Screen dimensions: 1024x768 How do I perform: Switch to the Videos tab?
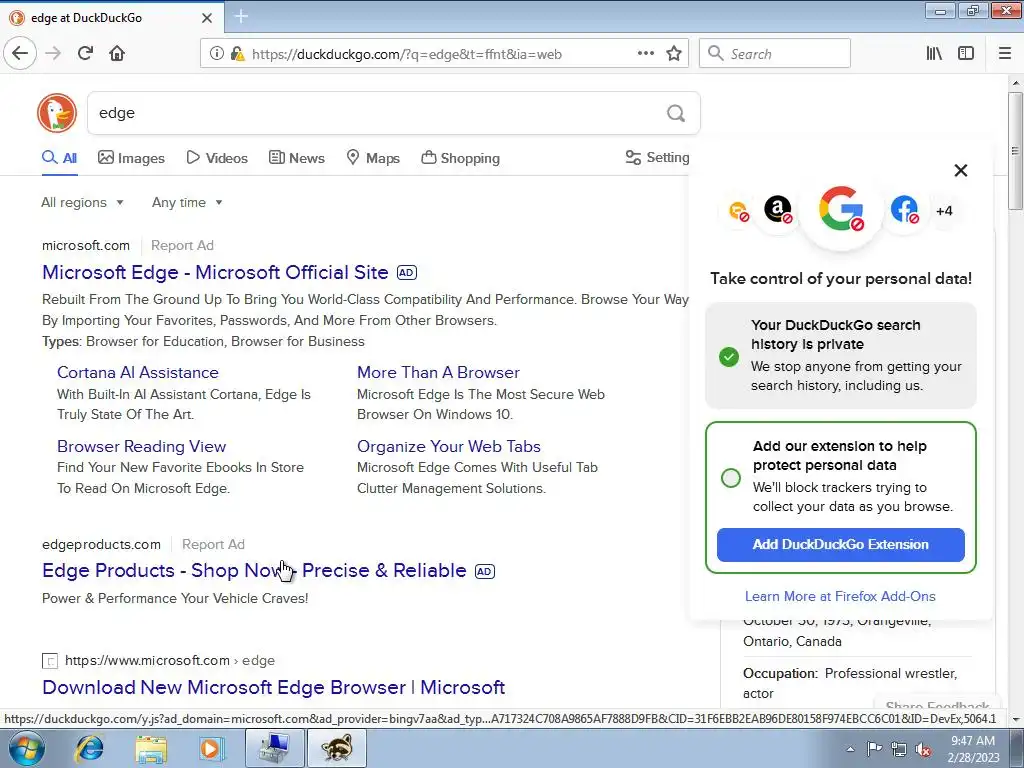click(x=217, y=158)
